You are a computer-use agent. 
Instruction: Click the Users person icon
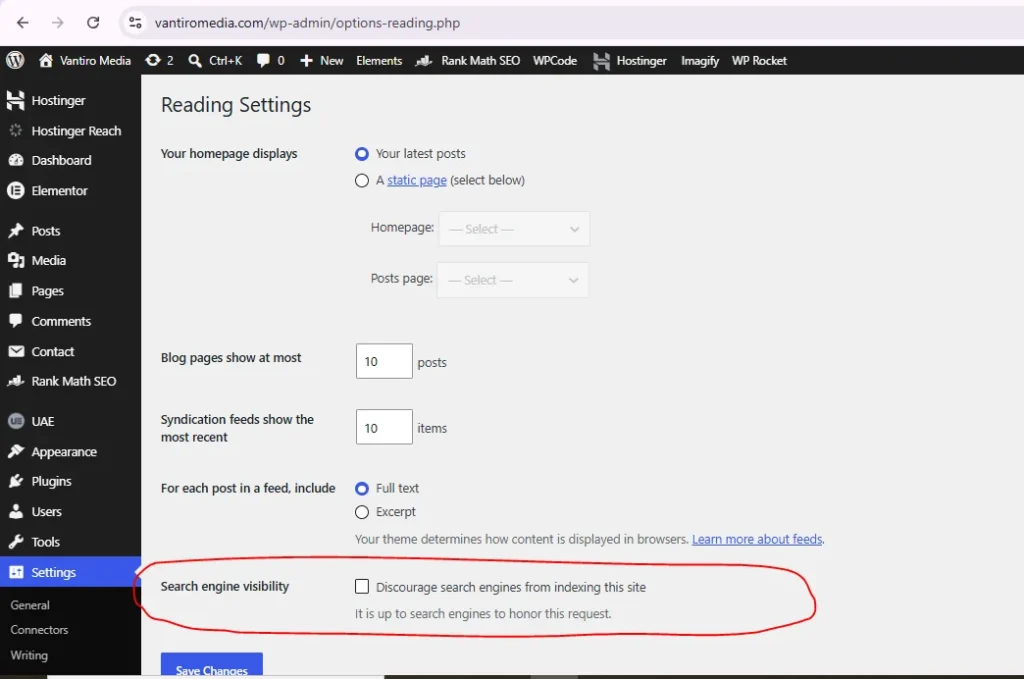click(x=16, y=512)
